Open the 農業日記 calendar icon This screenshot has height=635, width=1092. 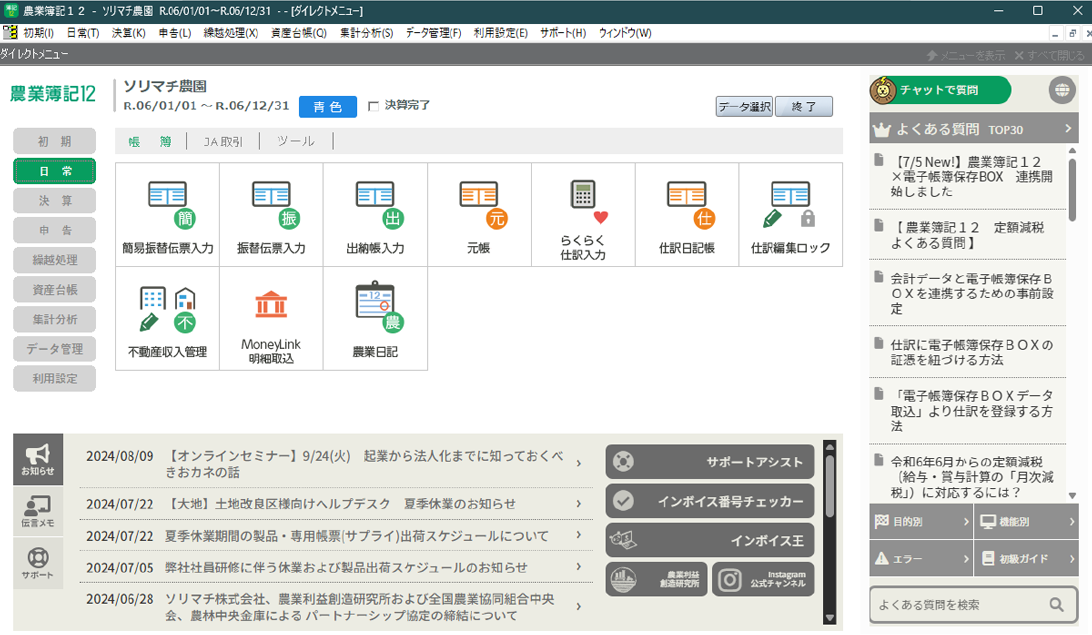tap(375, 317)
